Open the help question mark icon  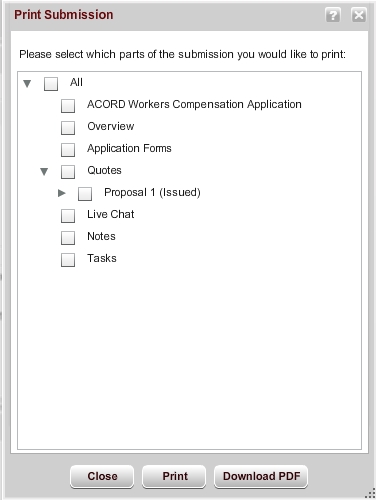pos(333,15)
